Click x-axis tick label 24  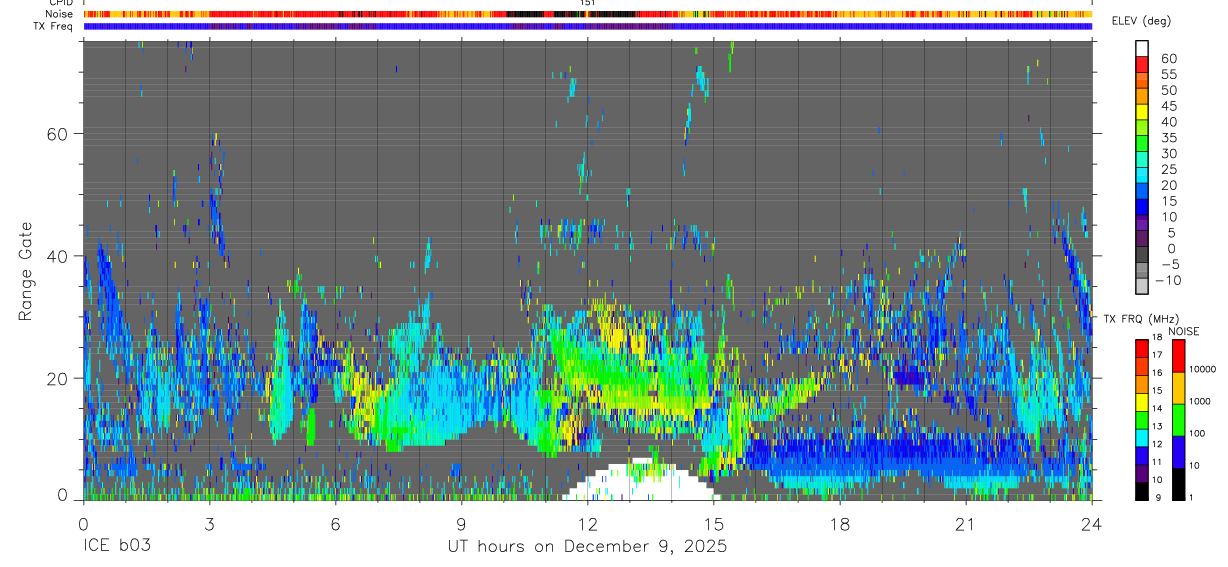click(x=1091, y=523)
